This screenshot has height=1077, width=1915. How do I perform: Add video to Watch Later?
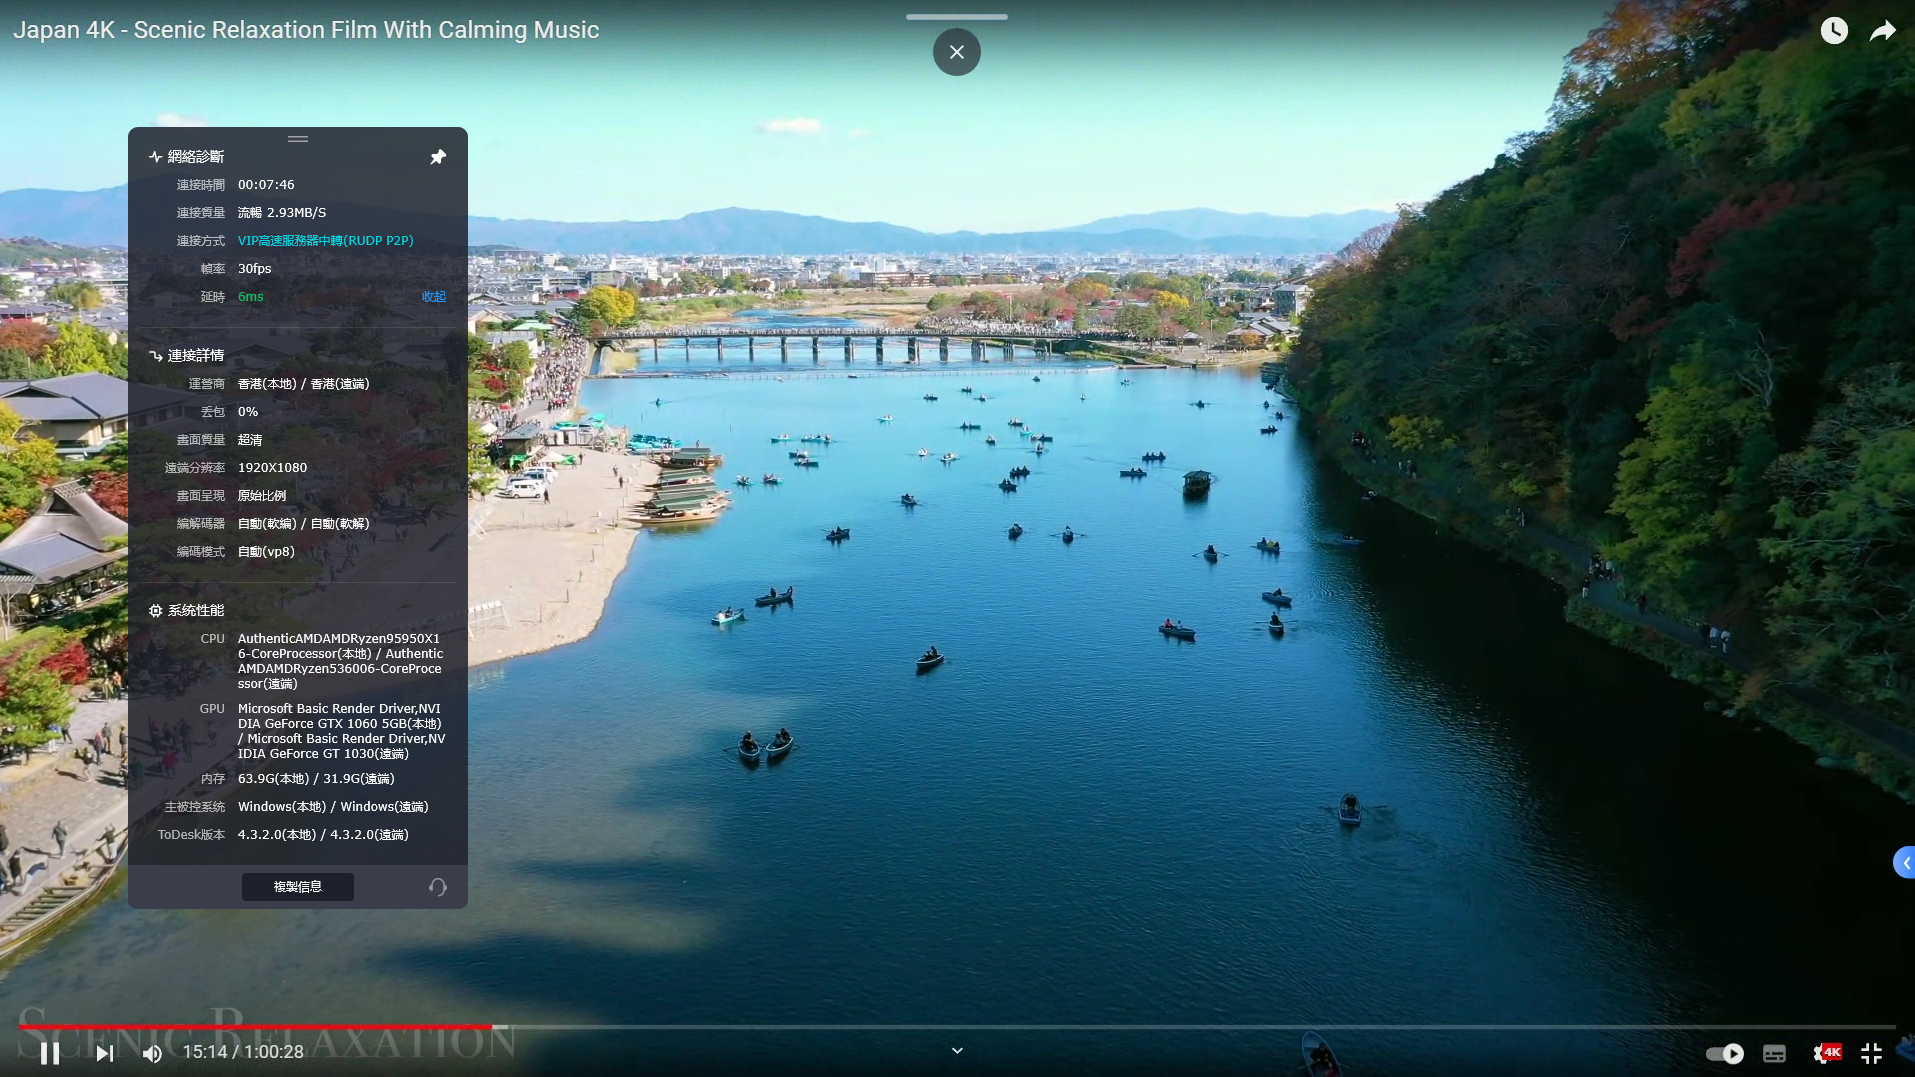(1833, 30)
